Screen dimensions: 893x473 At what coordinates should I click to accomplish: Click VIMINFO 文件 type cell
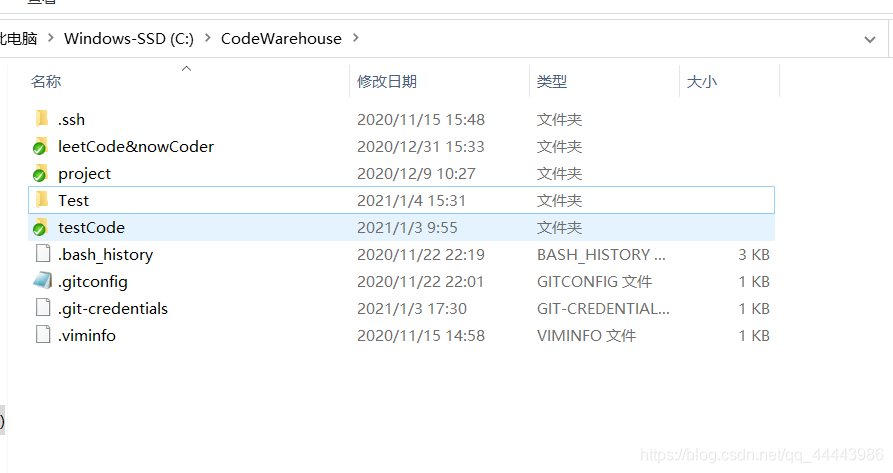point(587,335)
